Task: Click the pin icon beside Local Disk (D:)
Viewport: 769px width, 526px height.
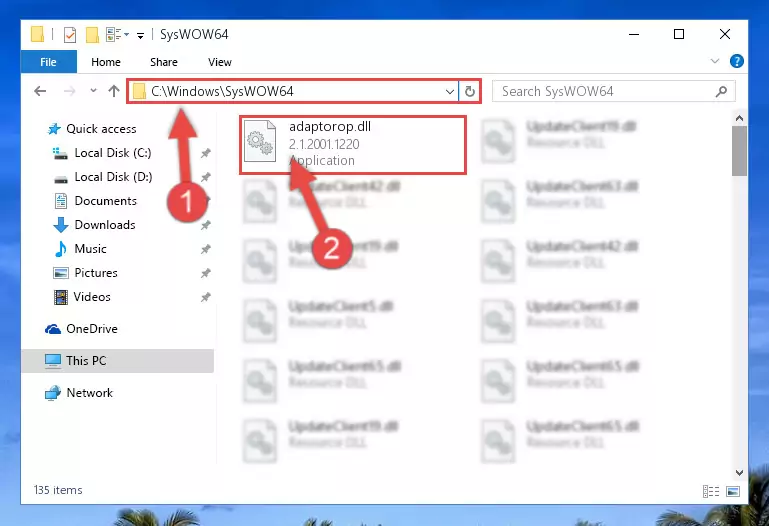Action: 205,177
